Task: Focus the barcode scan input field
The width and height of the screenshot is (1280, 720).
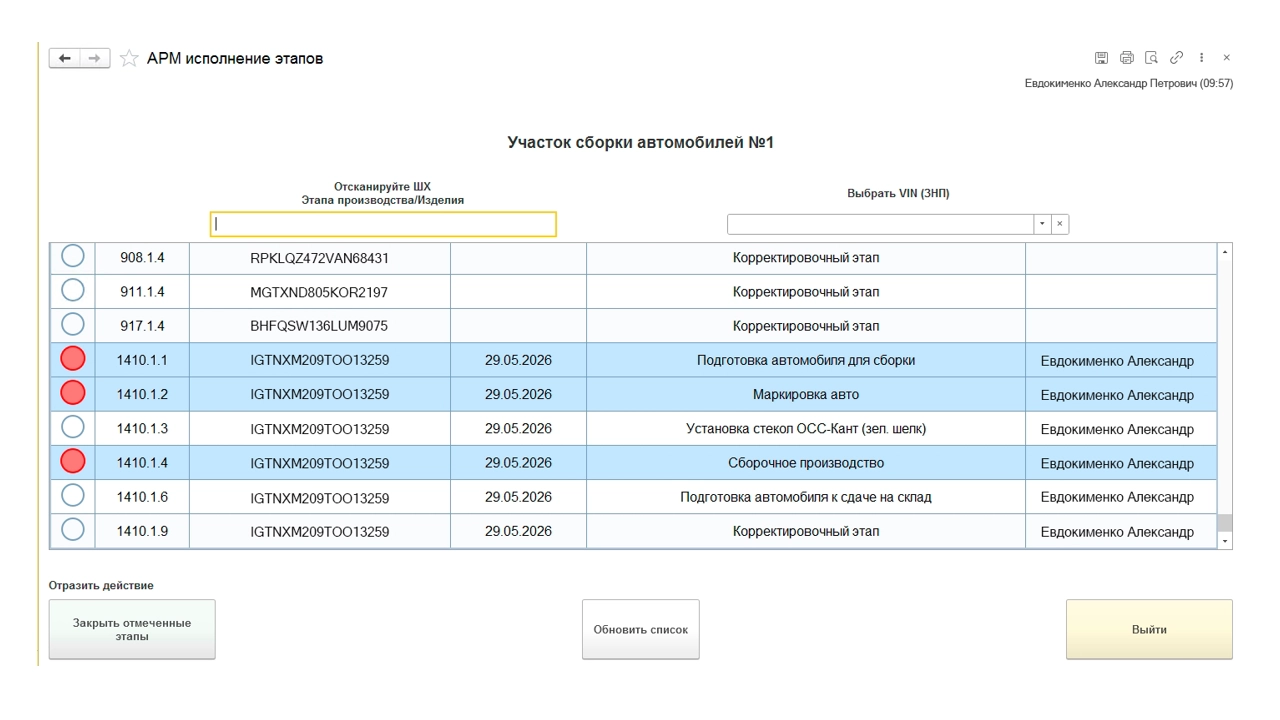Action: coord(383,224)
